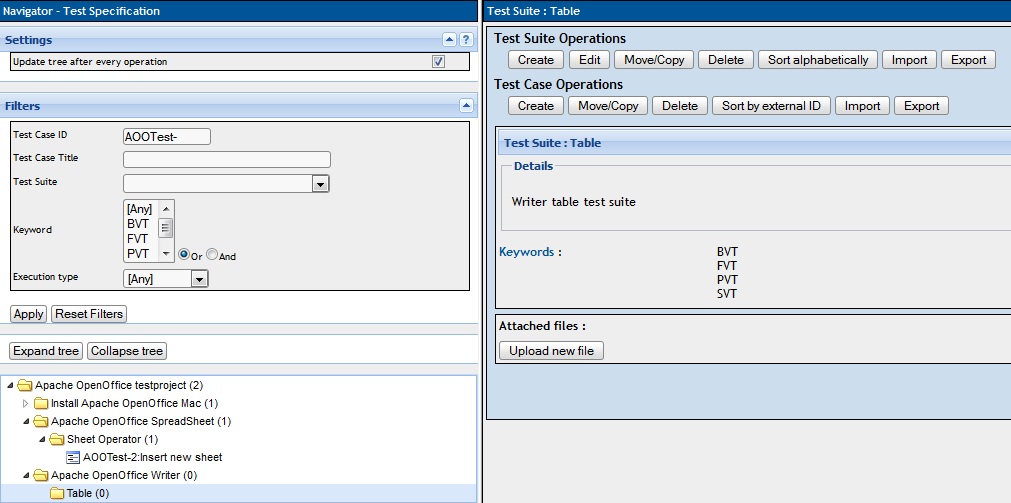The width and height of the screenshot is (1011, 503).
Task: Select [Any] in Keyword list
Action: coord(141,209)
